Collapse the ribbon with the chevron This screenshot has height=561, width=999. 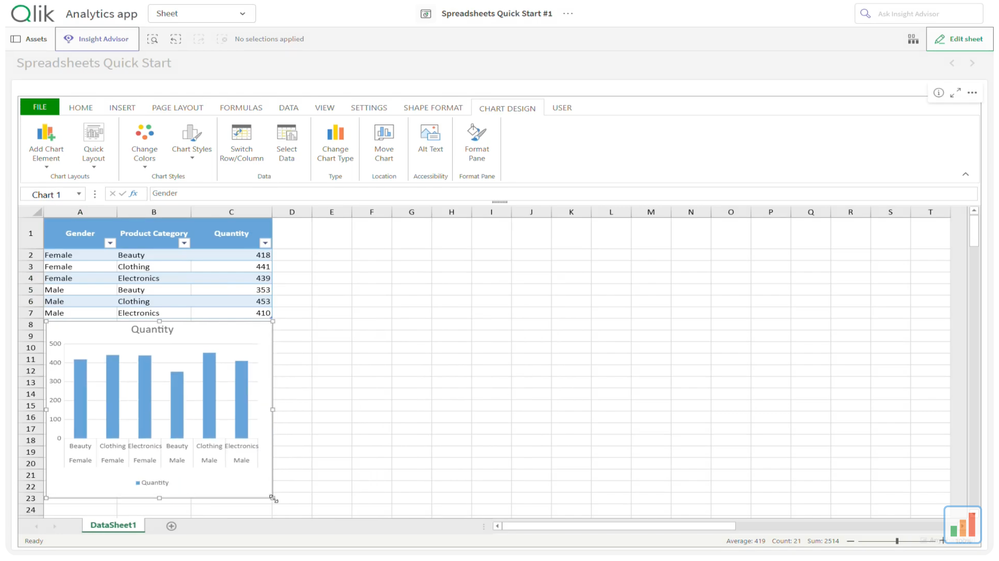(x=965, y=174)
